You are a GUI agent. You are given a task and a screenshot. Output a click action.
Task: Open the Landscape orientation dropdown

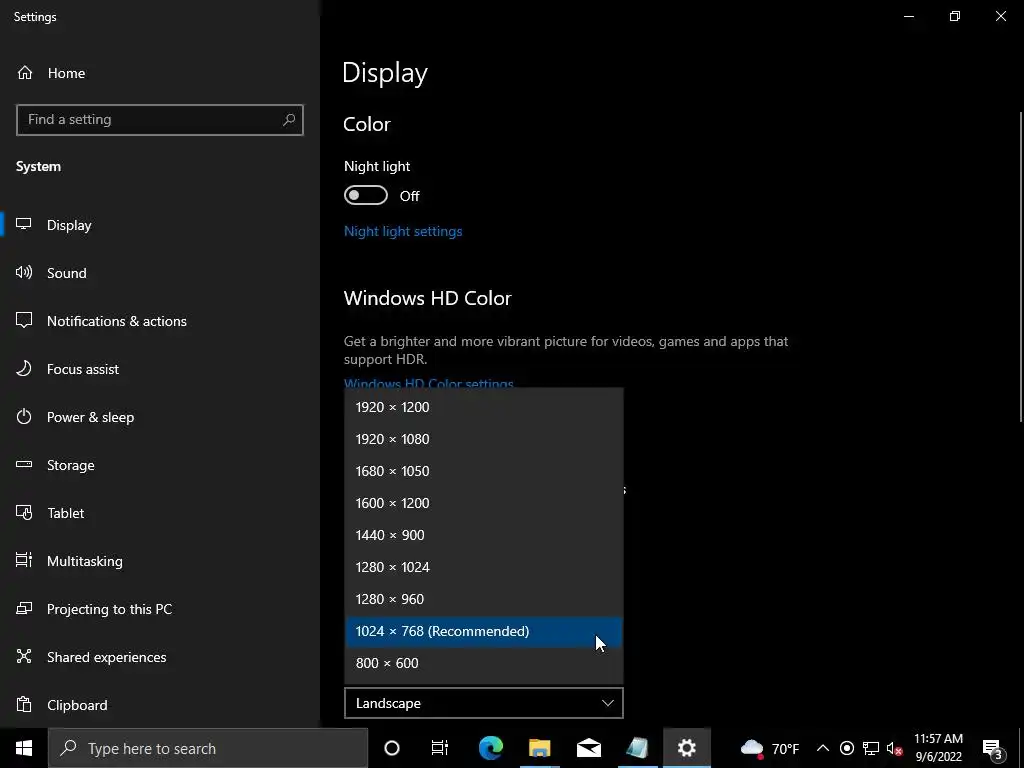(483, 703)
